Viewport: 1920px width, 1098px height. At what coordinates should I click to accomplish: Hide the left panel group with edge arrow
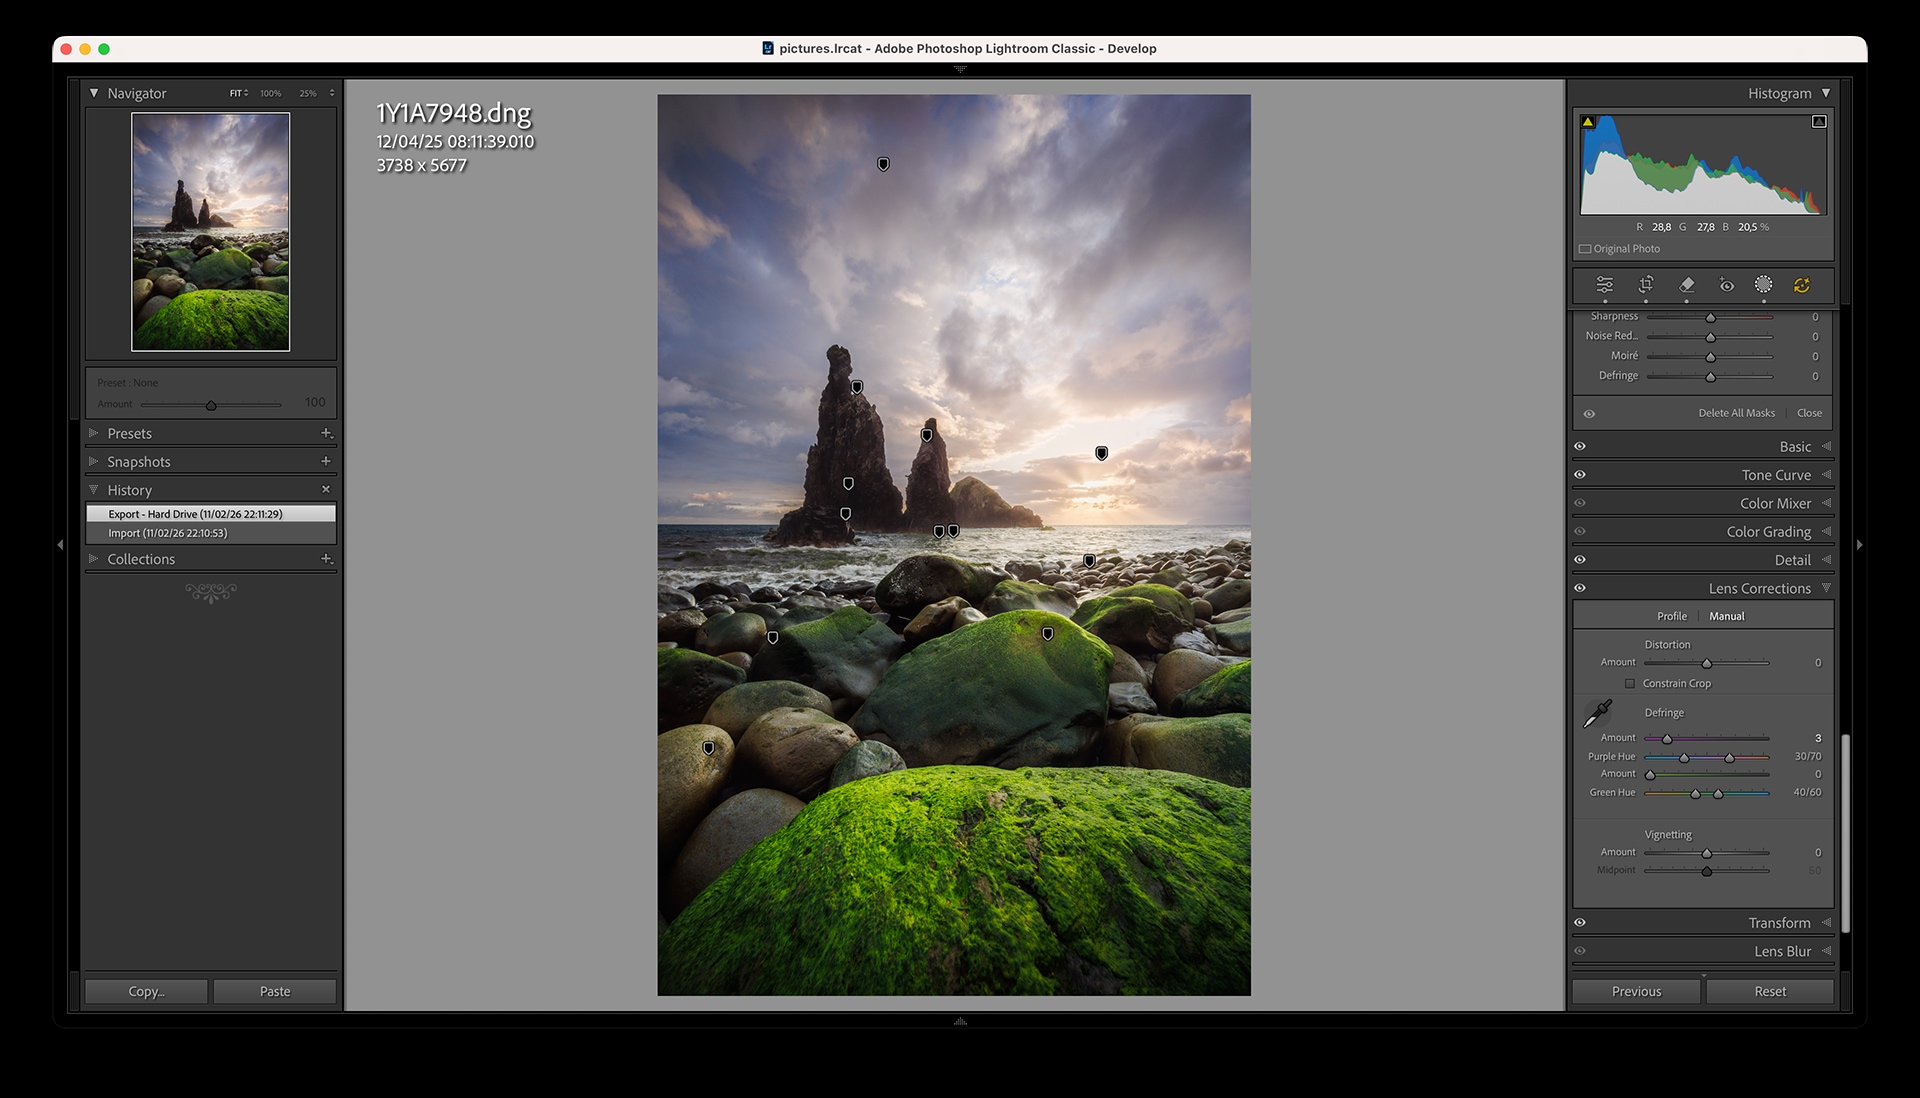(60, 545)
